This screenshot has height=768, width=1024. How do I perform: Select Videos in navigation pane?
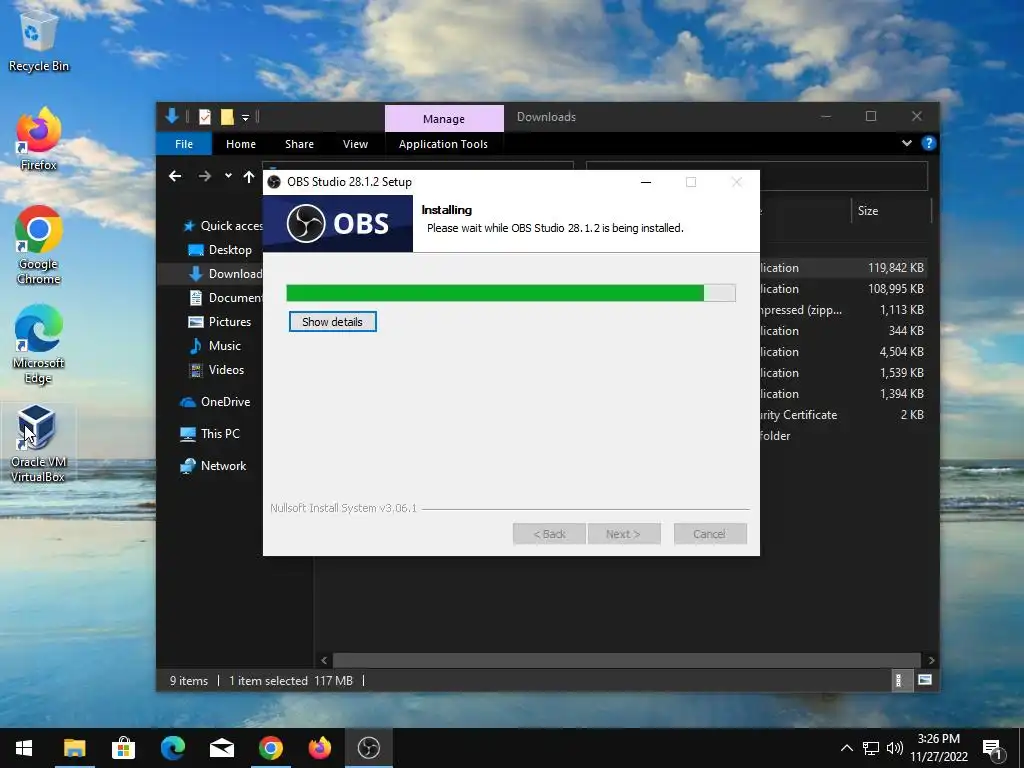click(x=217, y=370)
